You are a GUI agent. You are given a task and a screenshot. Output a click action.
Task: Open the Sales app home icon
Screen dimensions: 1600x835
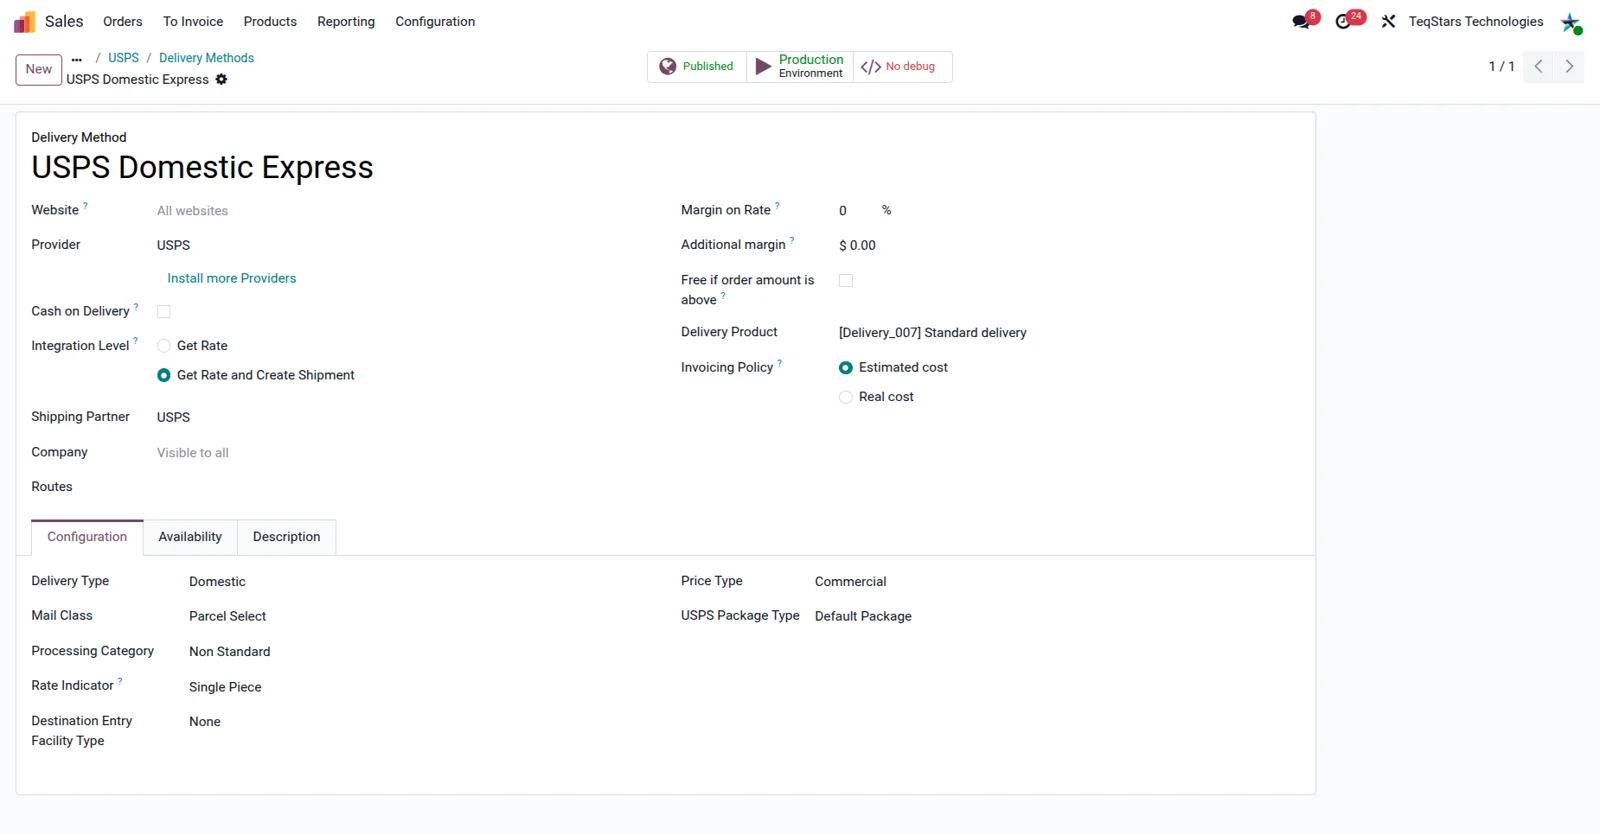coord(24,21)
